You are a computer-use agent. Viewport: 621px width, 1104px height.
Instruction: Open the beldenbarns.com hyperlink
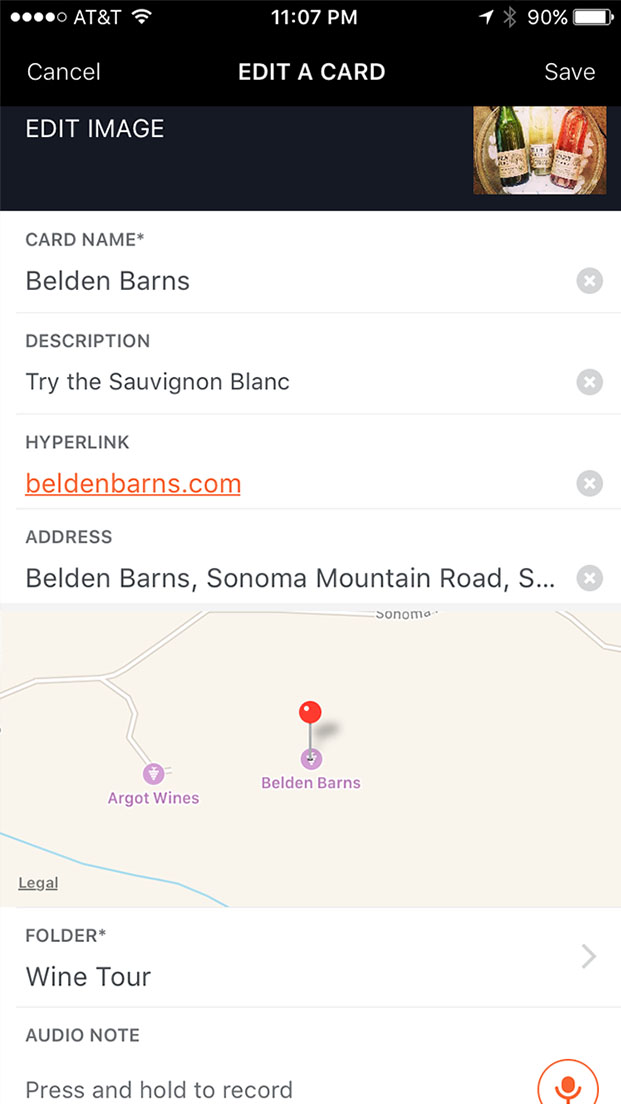(x=133, y=484)
